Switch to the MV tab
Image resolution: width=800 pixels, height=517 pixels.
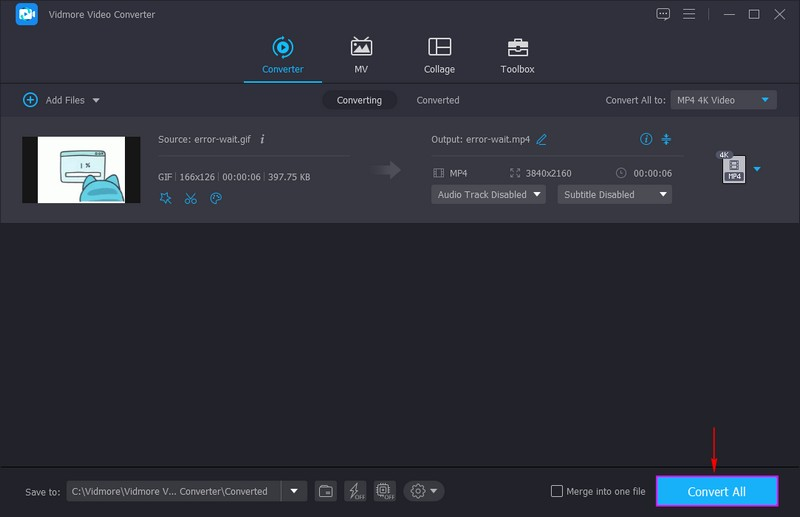pos(361,56)
